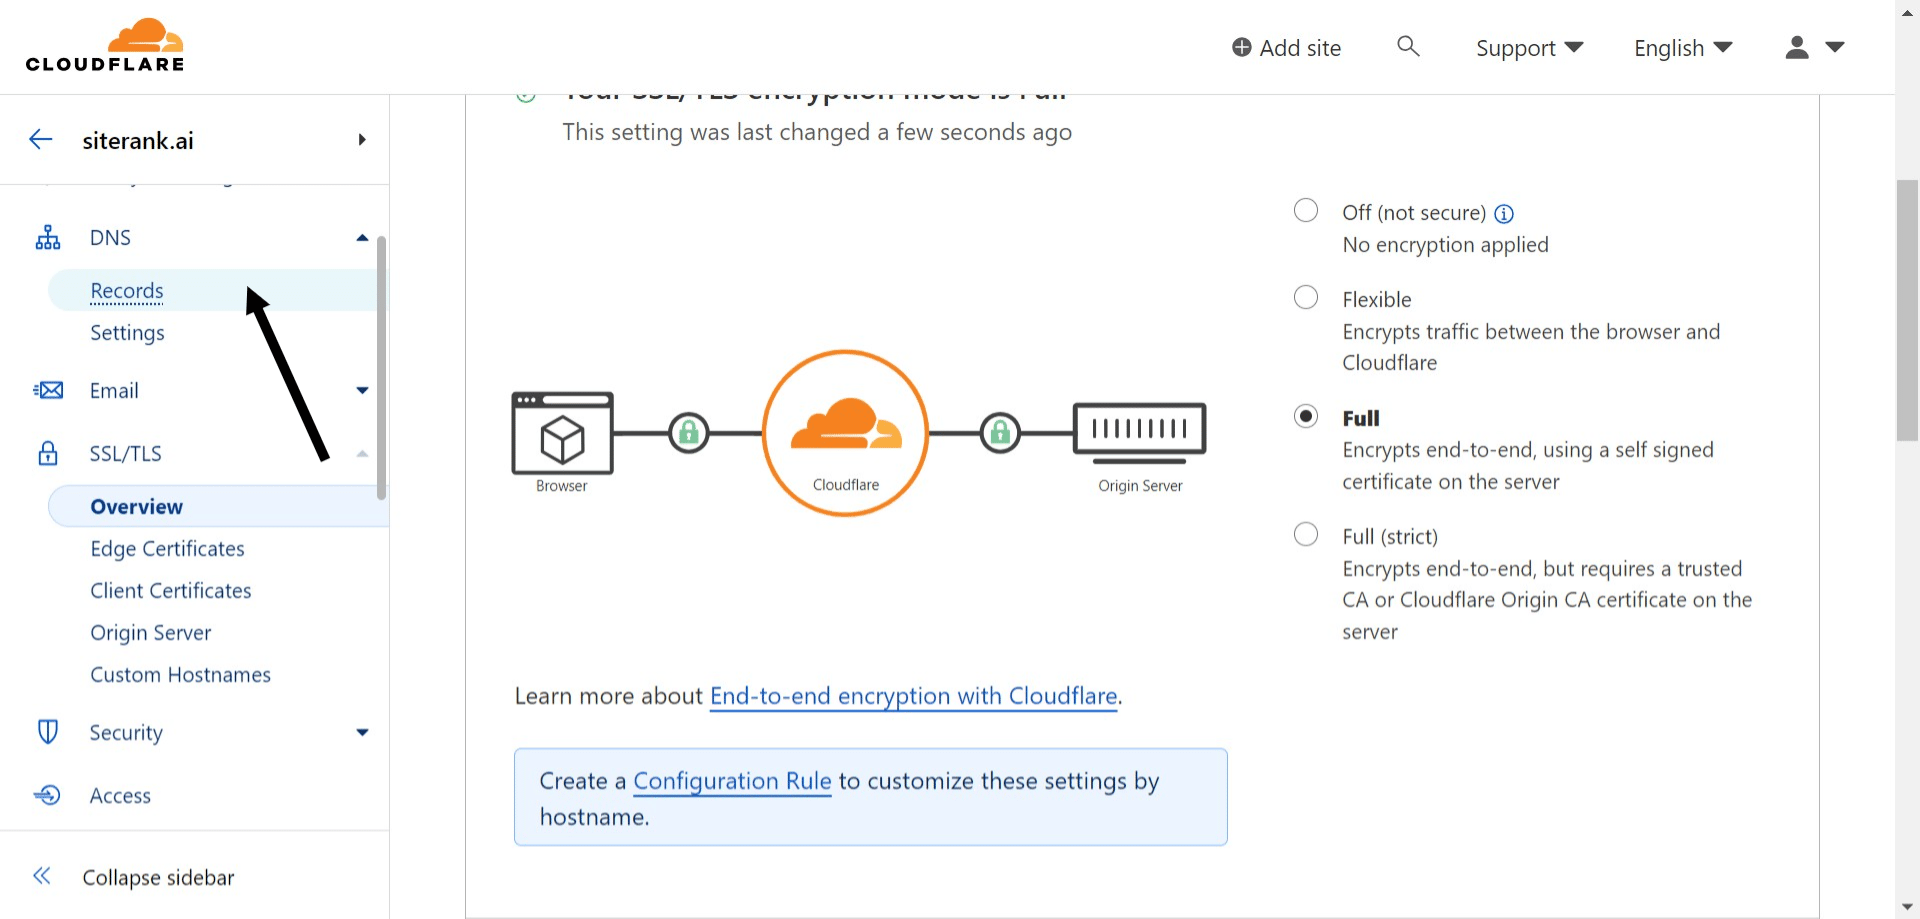The width and height of the screenshot is (1920, 919).
Task: Open the English language dropdown
Action: pos(1682,48)
